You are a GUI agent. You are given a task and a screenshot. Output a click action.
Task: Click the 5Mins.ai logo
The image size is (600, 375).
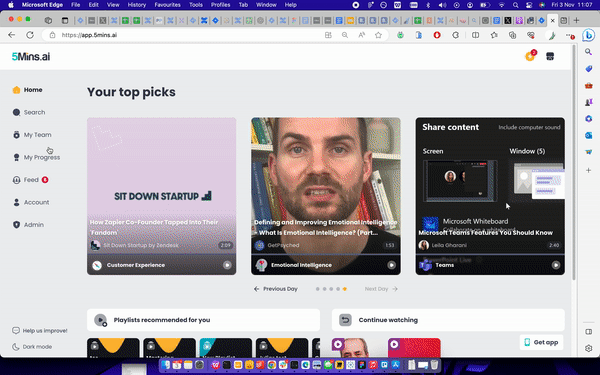[31, 57]
